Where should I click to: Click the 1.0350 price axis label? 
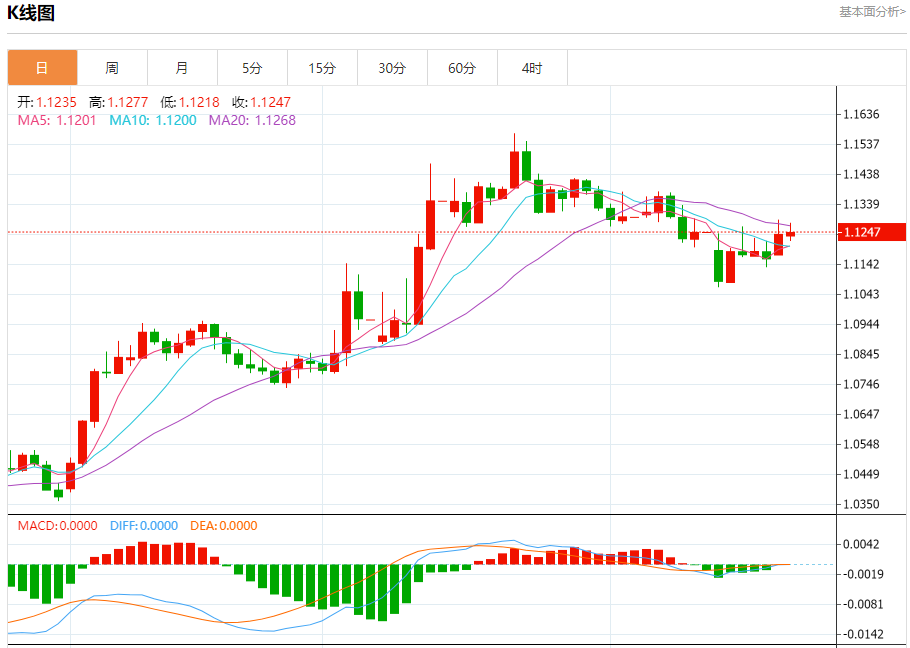click(862, 505)
